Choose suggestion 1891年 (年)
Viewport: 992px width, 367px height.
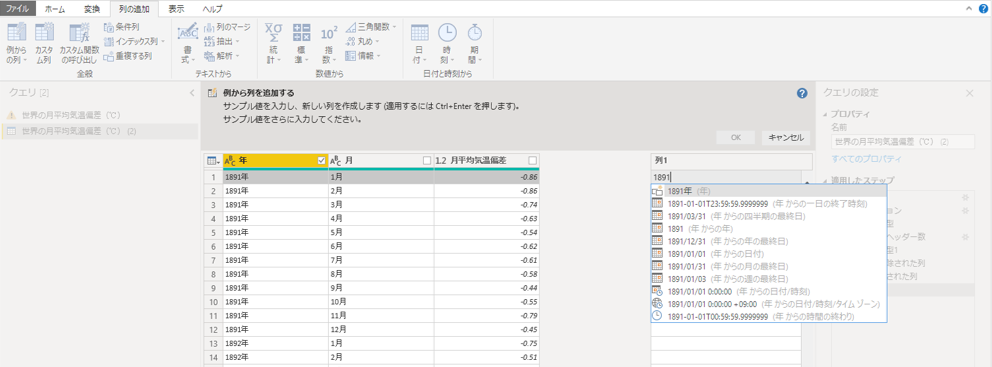(x=769, y=191)
